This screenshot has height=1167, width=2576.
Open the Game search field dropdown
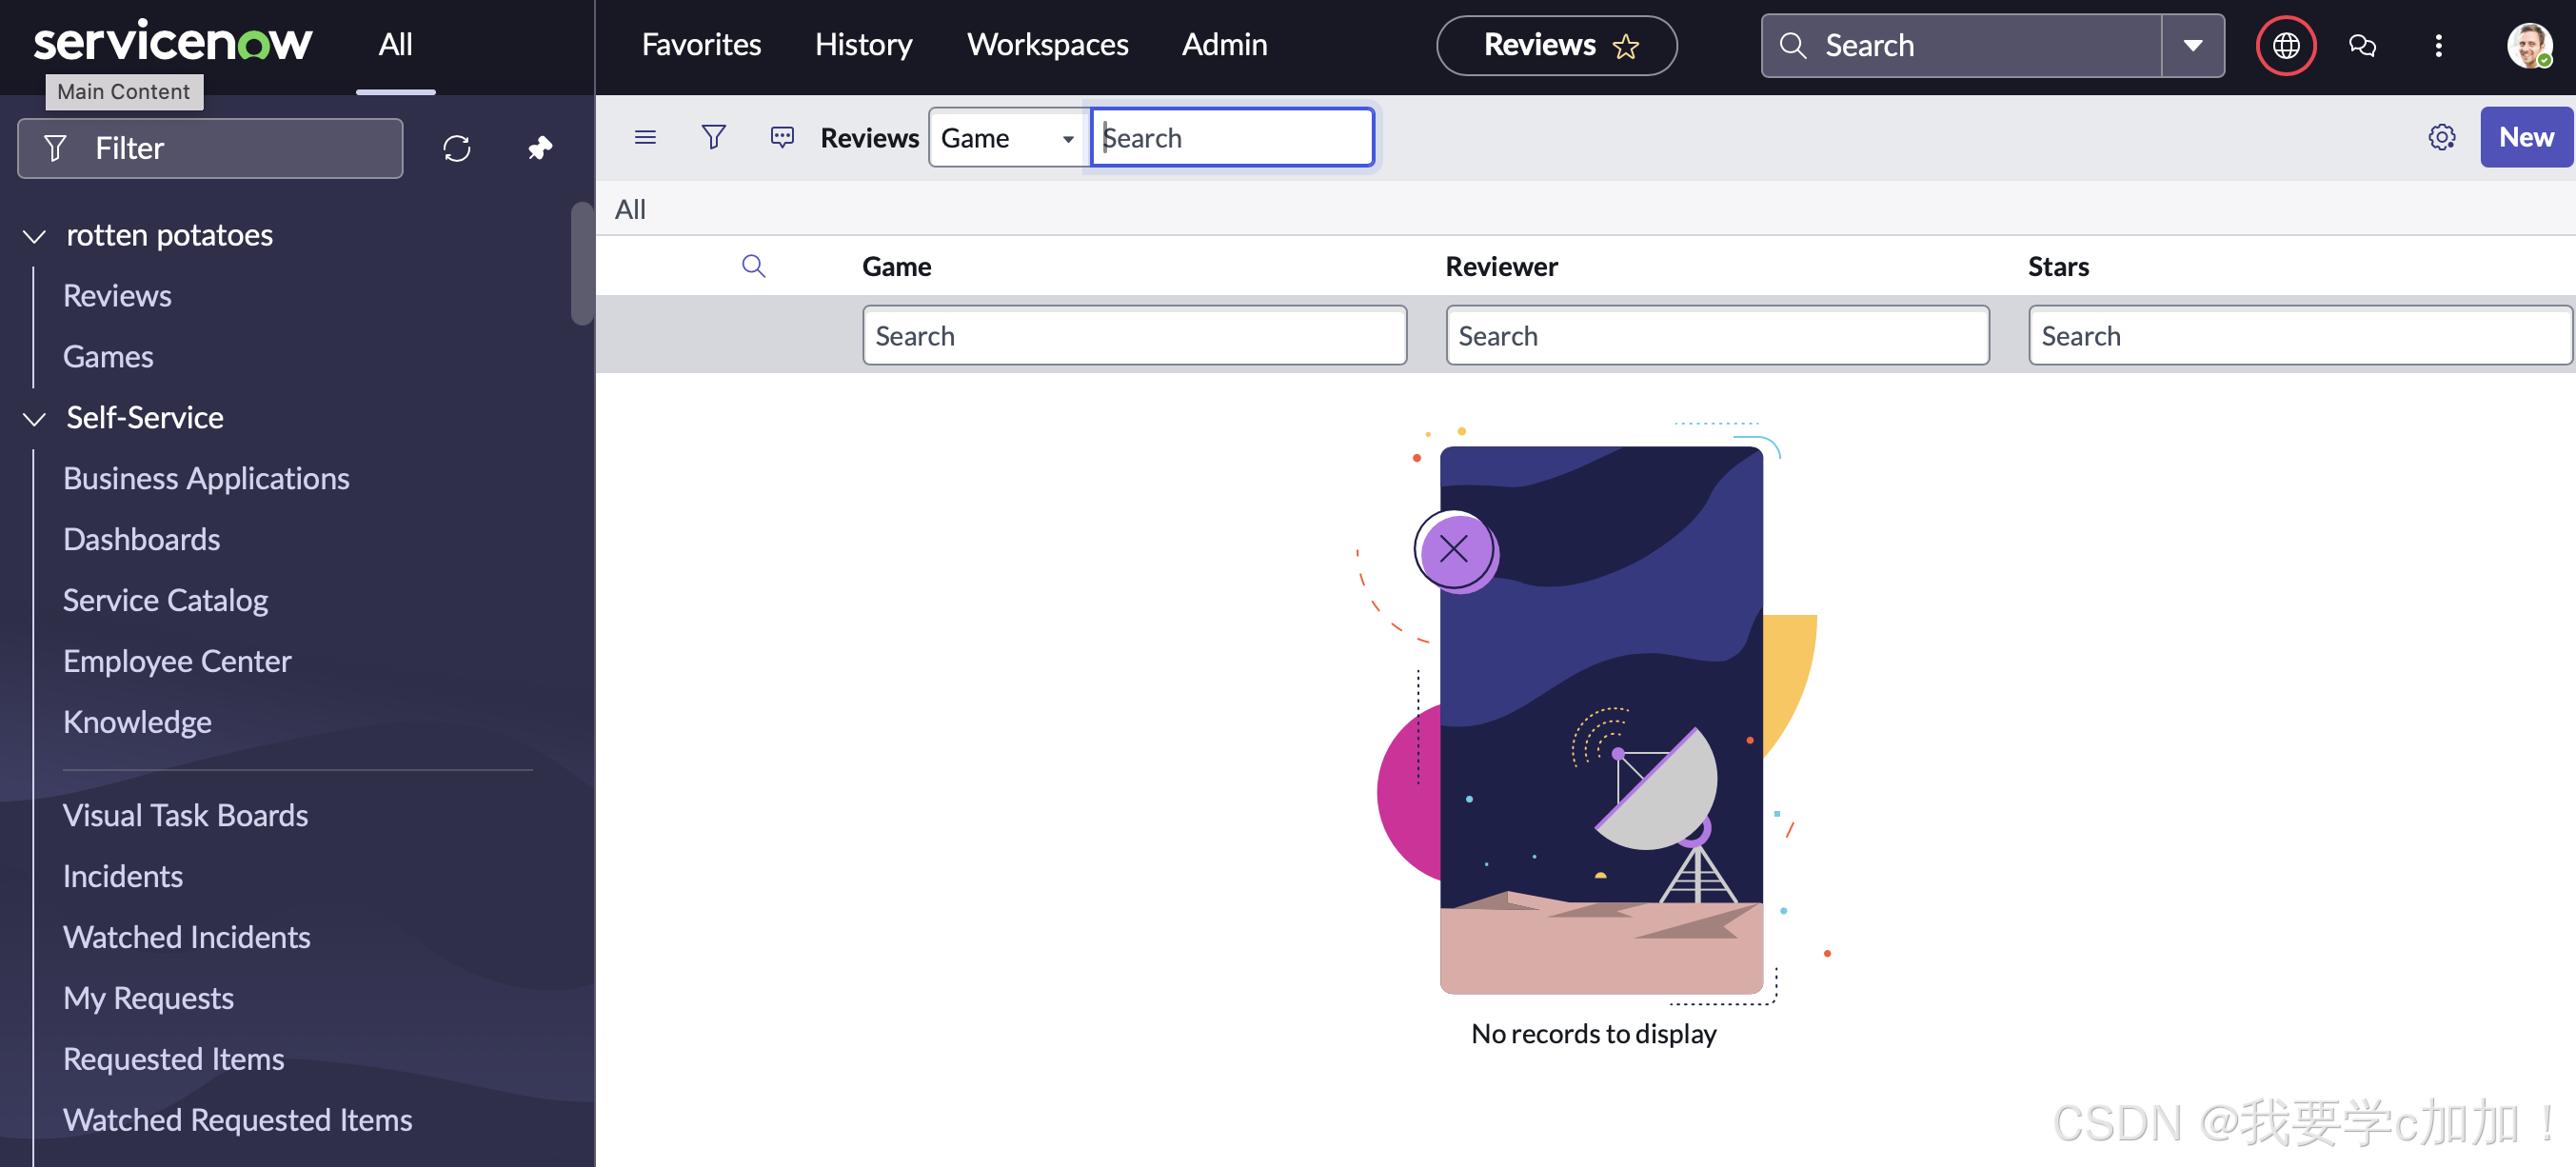(x=1008, y=138)
